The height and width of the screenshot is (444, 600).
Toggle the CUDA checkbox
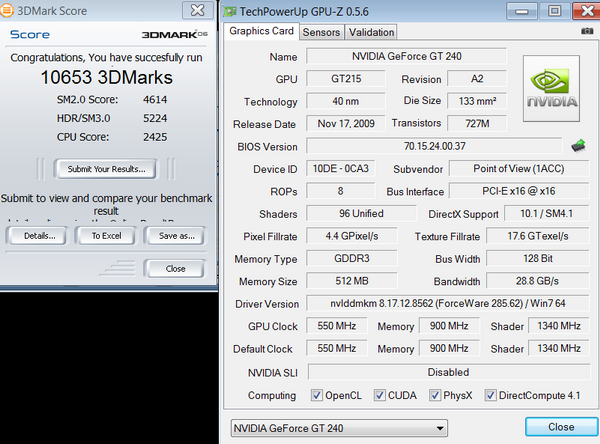(x=379, y=395)
